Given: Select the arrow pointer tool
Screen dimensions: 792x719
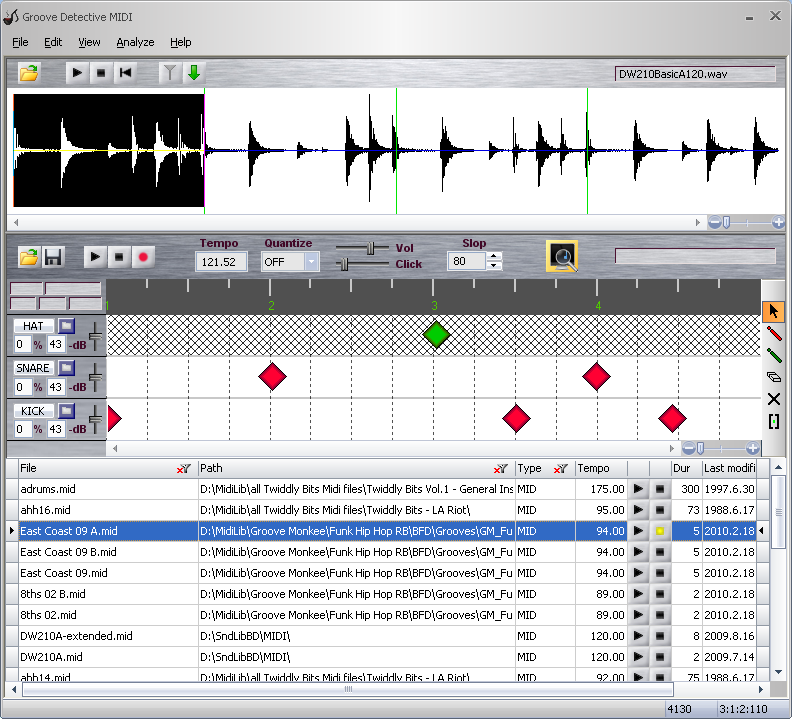Looking at the screenshot, I should coord(773,311).
